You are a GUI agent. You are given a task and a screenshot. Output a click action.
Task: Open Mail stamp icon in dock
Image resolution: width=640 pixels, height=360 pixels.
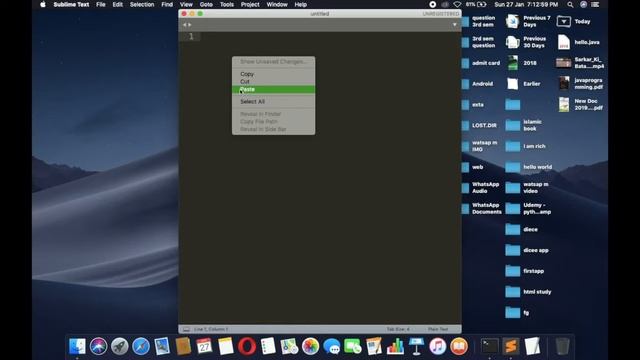click(162, 347)
